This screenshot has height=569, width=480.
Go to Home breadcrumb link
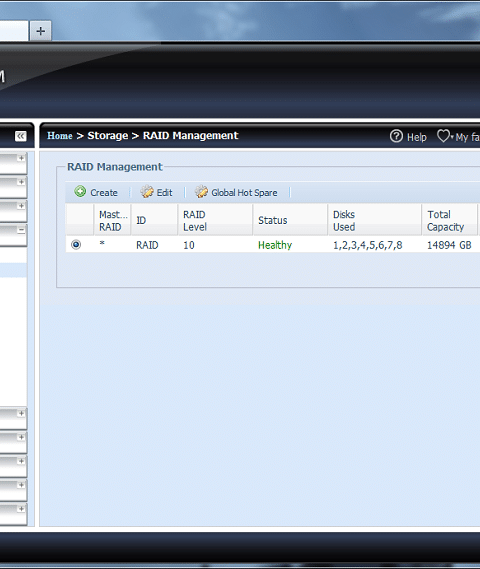click(60, 136)
